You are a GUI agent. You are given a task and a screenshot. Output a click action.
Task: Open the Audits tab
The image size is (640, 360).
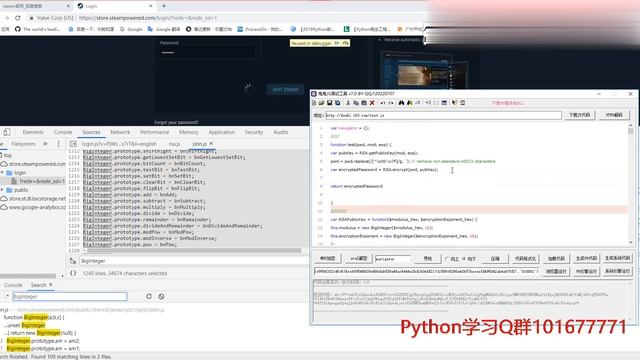pyautogui.click(x=280, y=132)
